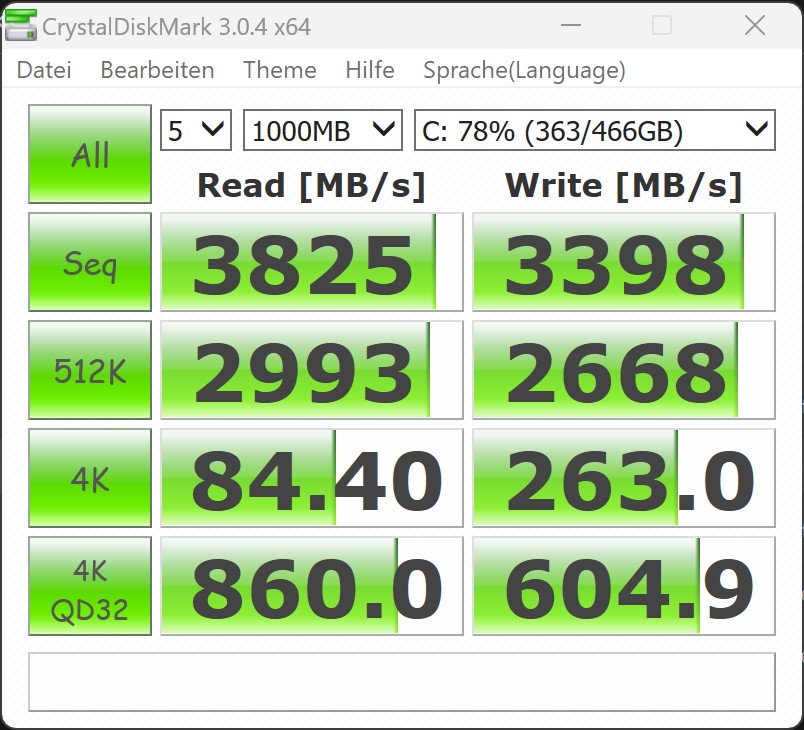Click the Seq read result 3825
This screenshot has height=730, width=804.
tap(312, 262)
